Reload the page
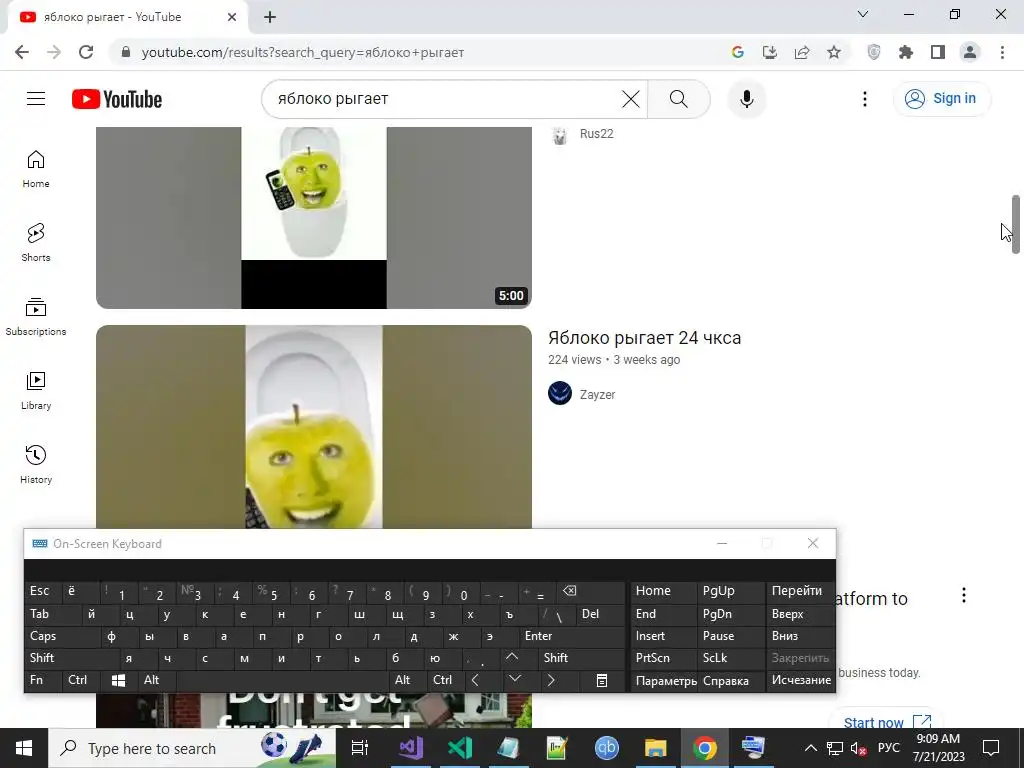This screenshot has height=768, width=1024. [x=86, y=52]
